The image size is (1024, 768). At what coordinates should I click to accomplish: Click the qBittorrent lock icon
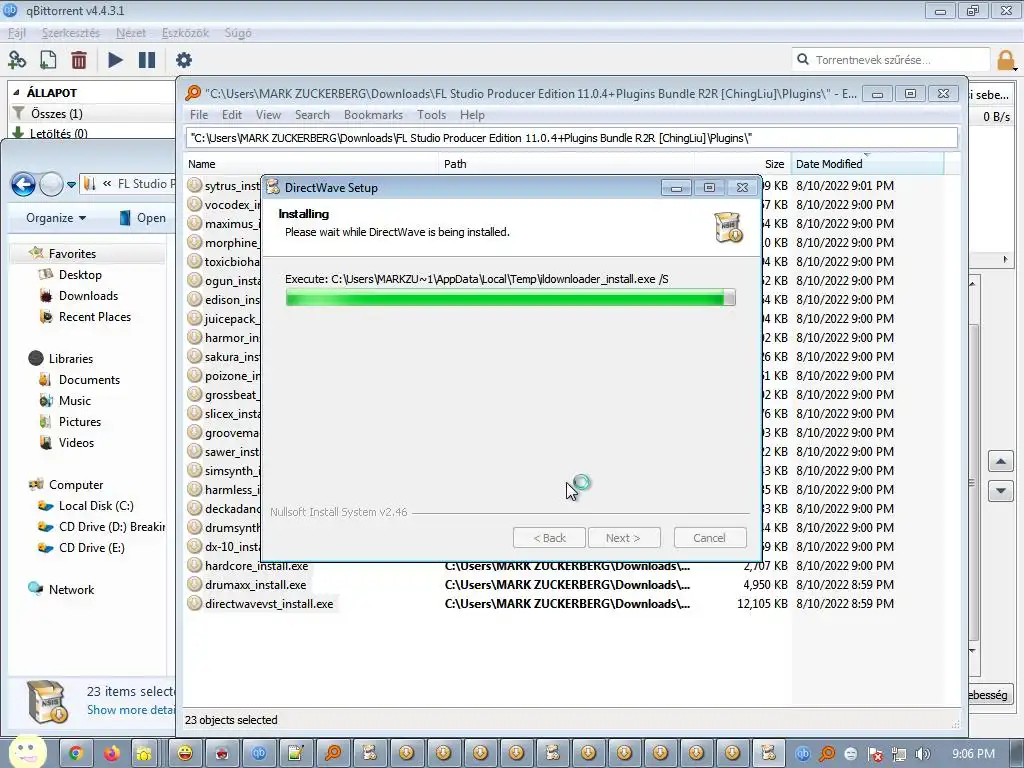click(x=1006, y=60)
